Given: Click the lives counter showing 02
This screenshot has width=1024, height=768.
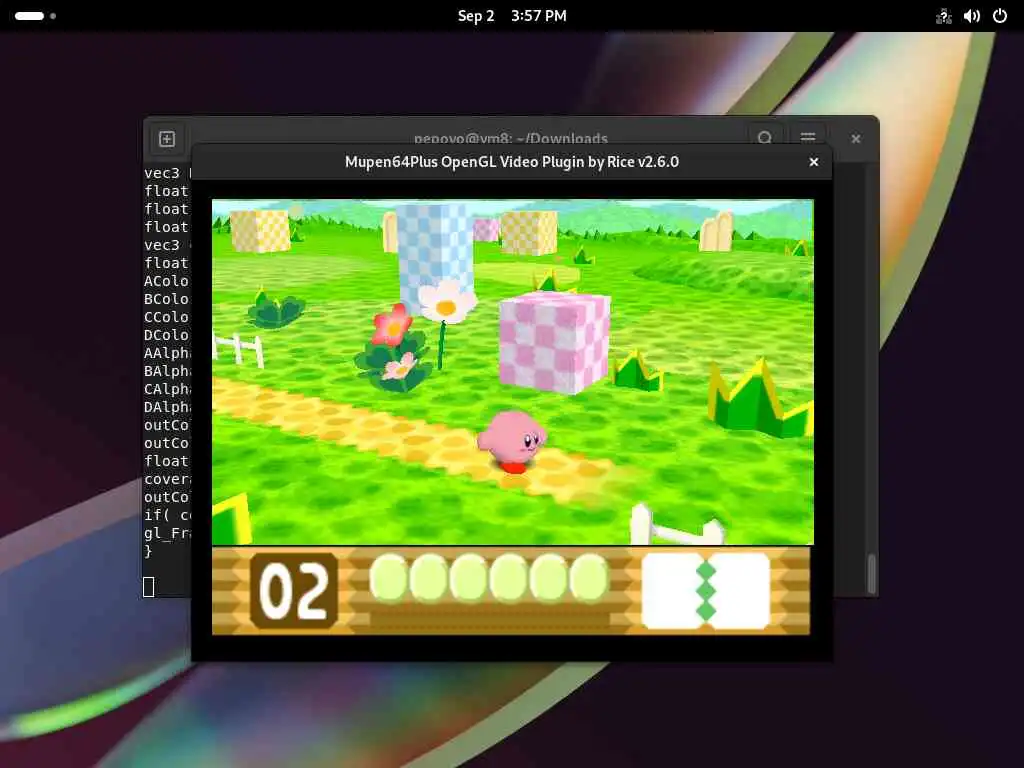Looking at the screenshot, I should [294, 591].
